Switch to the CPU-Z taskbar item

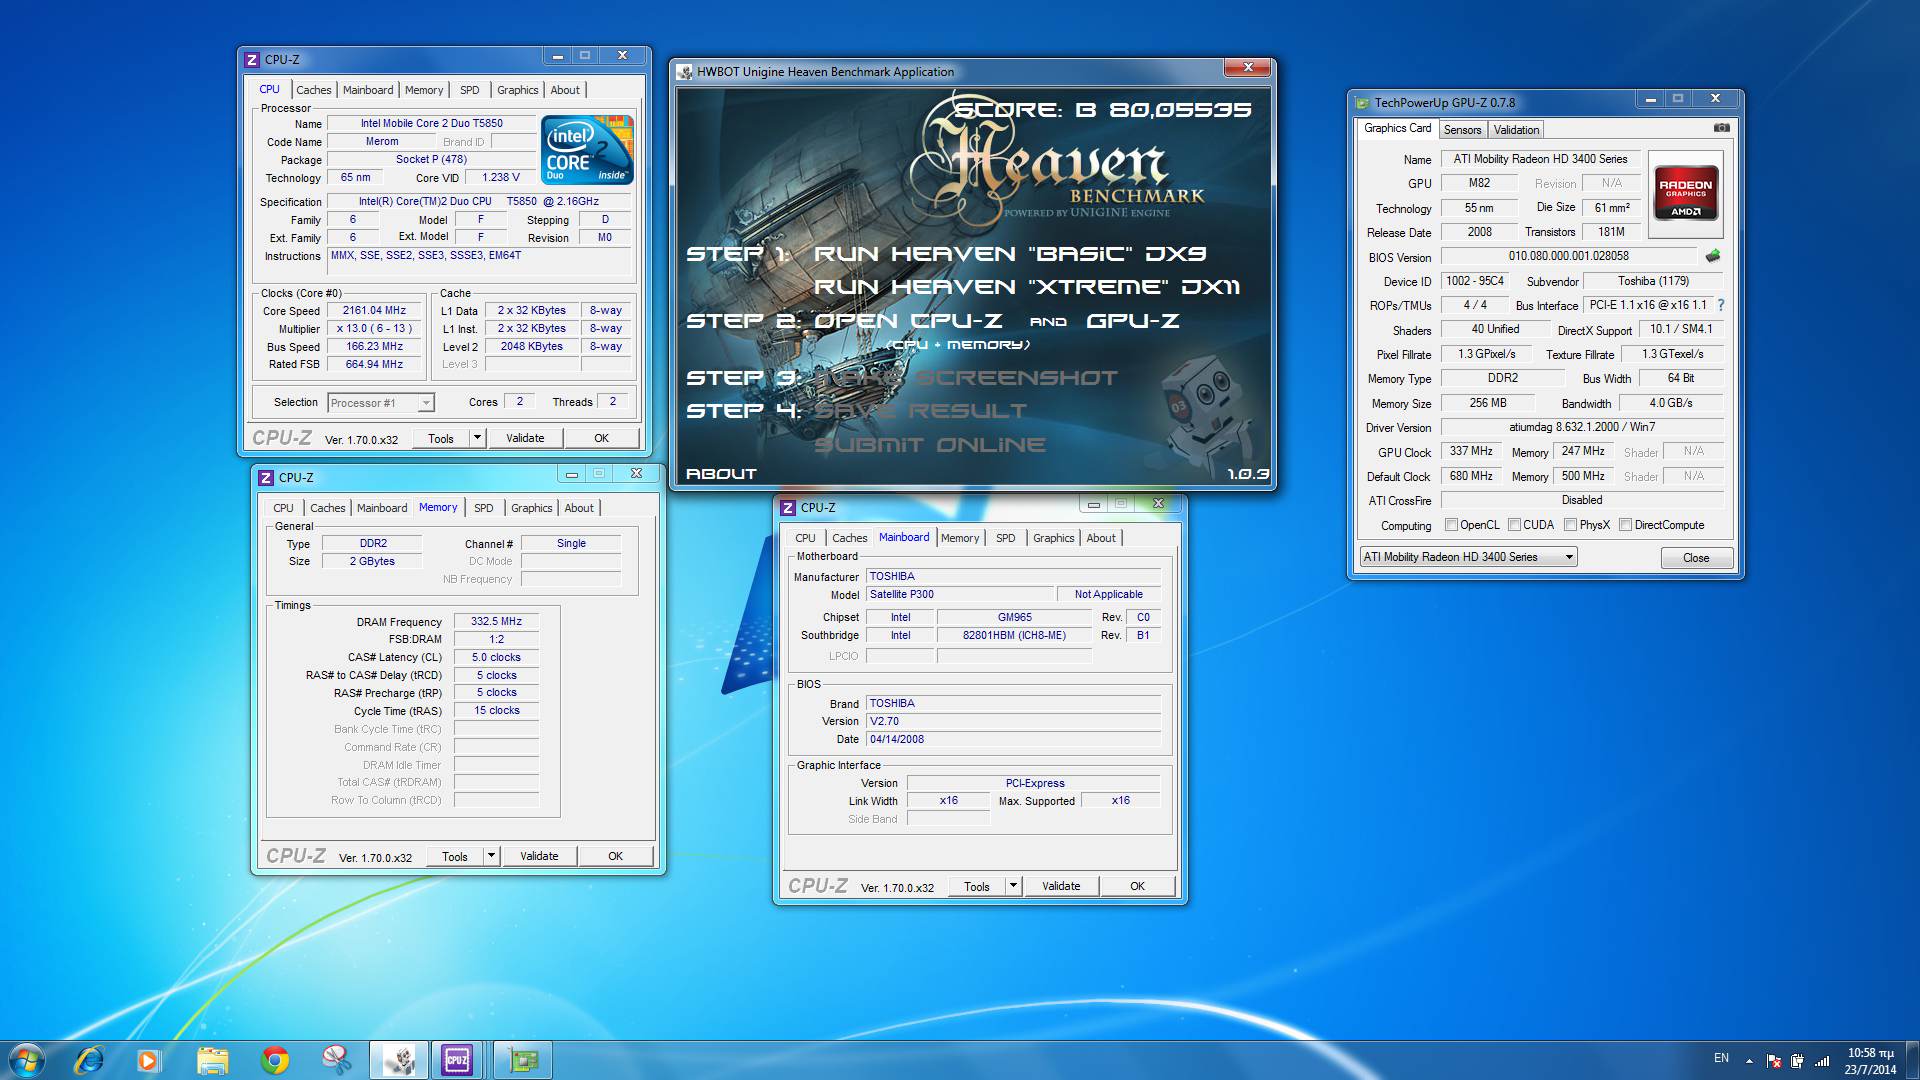457,1060
